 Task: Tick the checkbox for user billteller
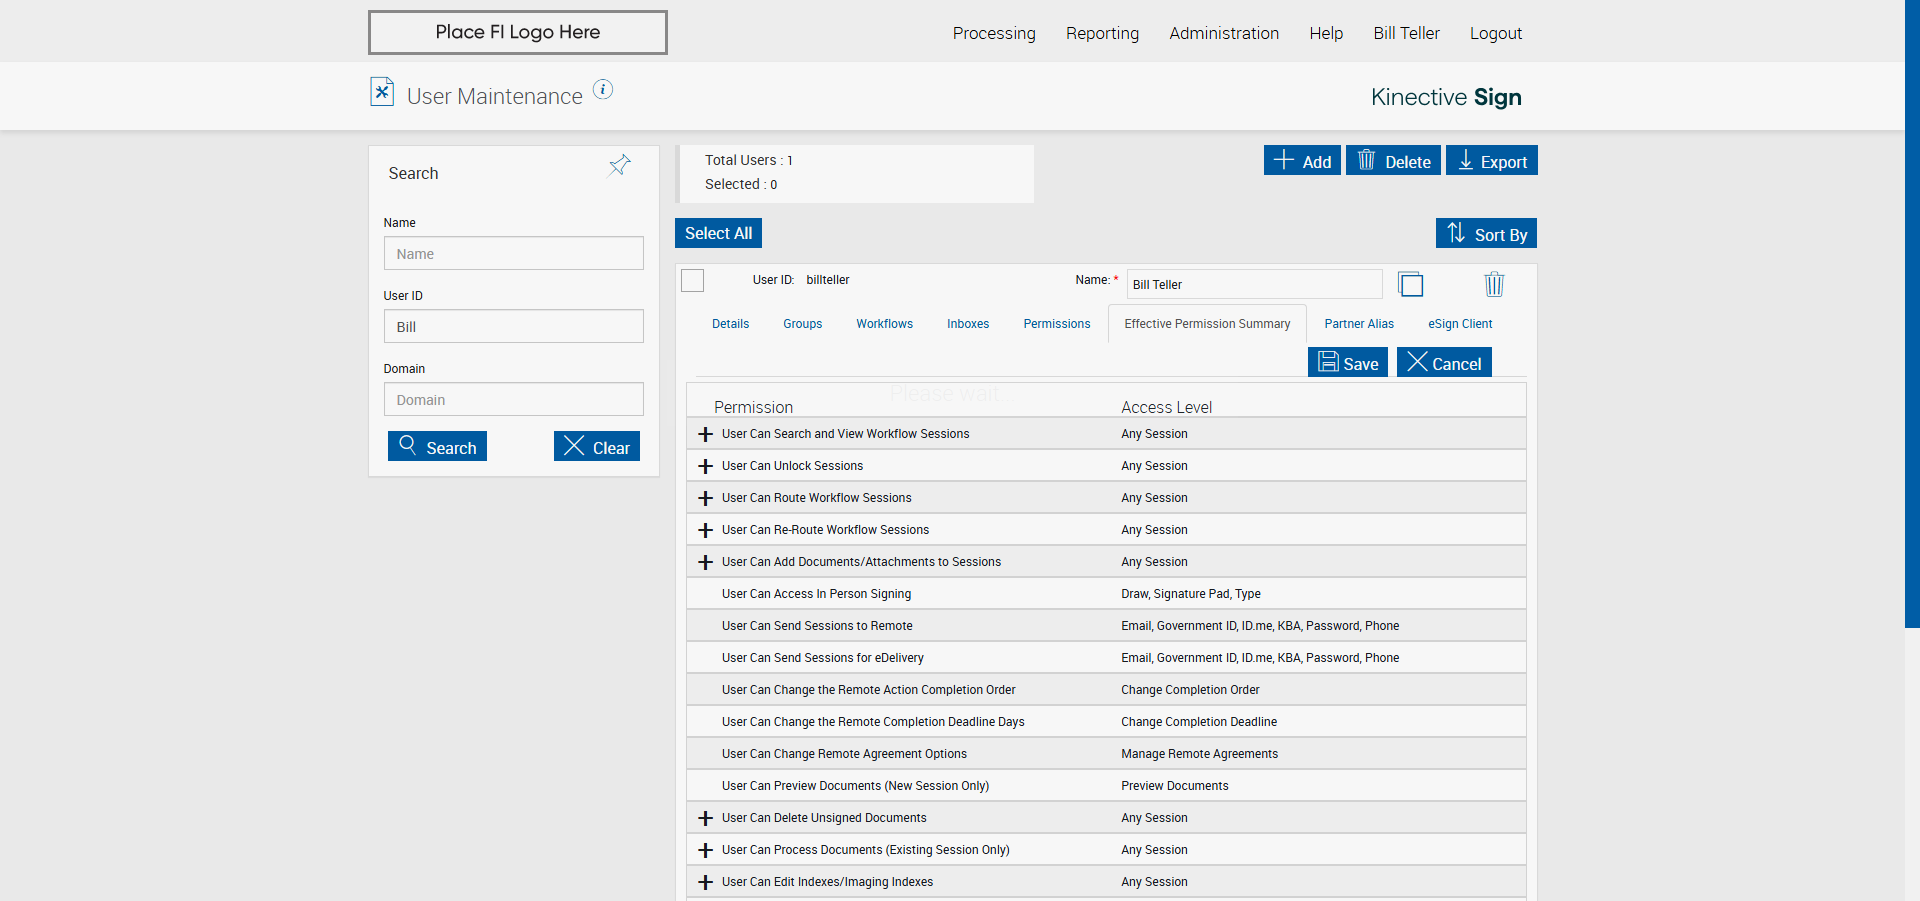pyautogui.click(x=693, y=281)
